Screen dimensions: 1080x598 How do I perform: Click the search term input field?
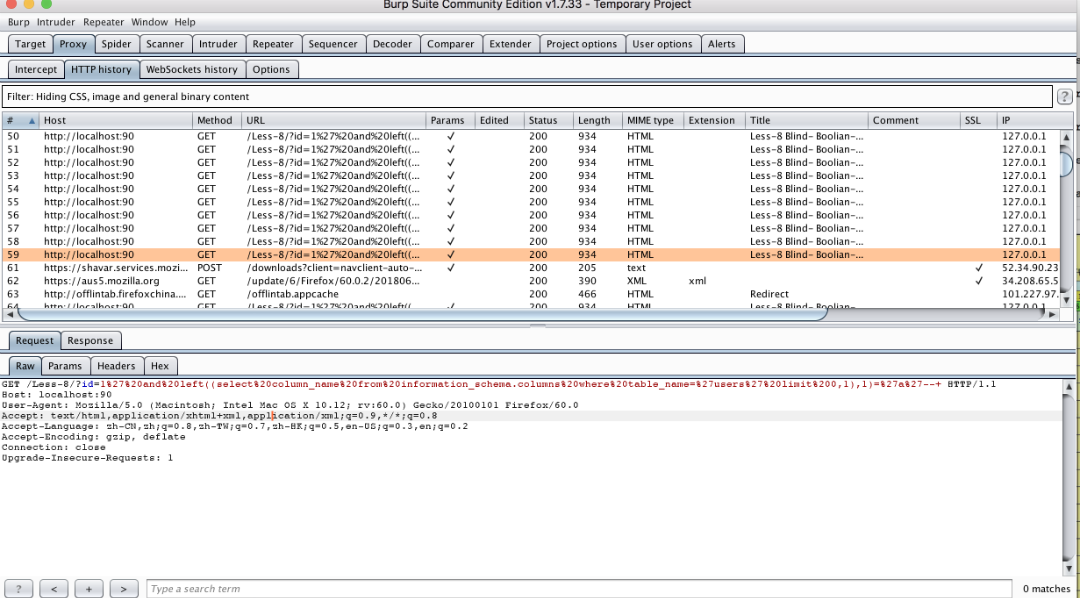pyautogui.click(x=579, y=588)
